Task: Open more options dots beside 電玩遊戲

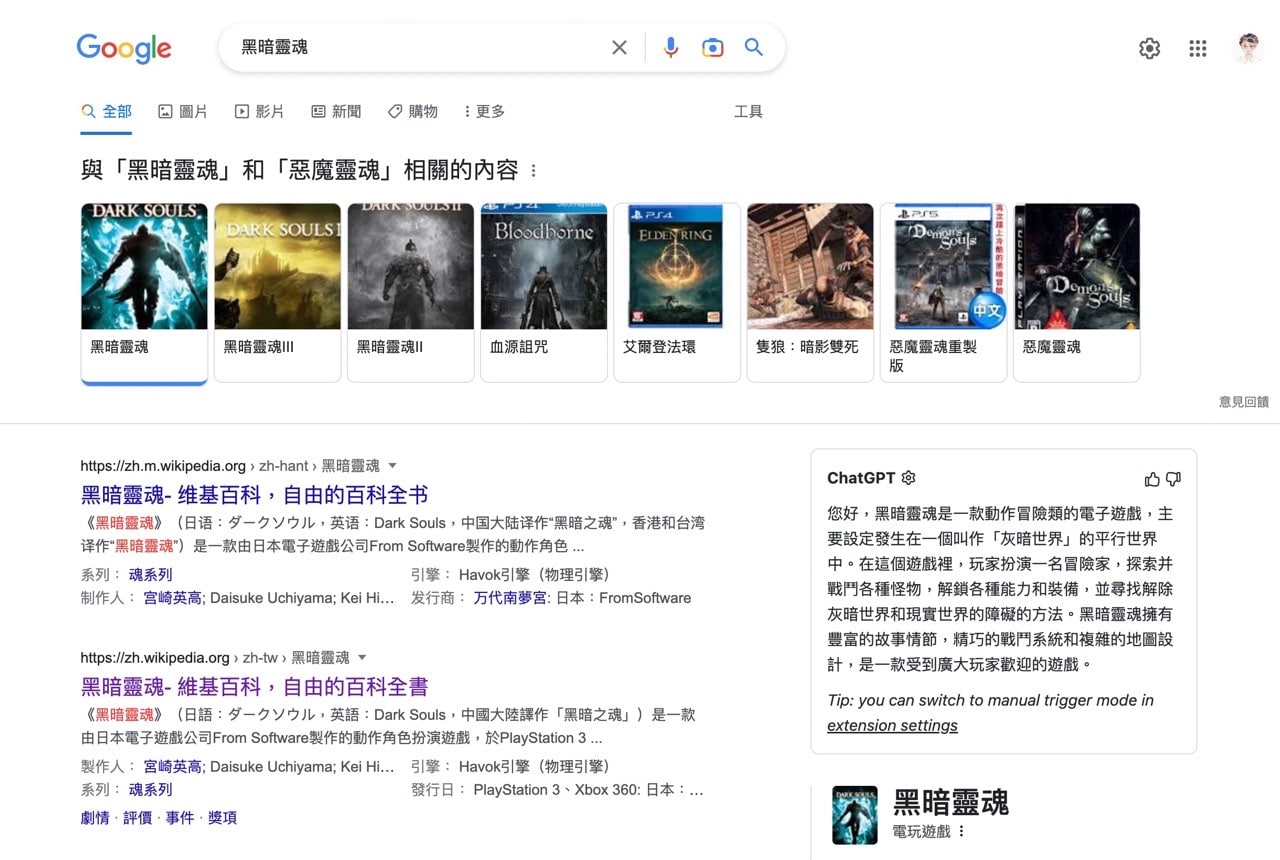Action: (x=962, y=832)
